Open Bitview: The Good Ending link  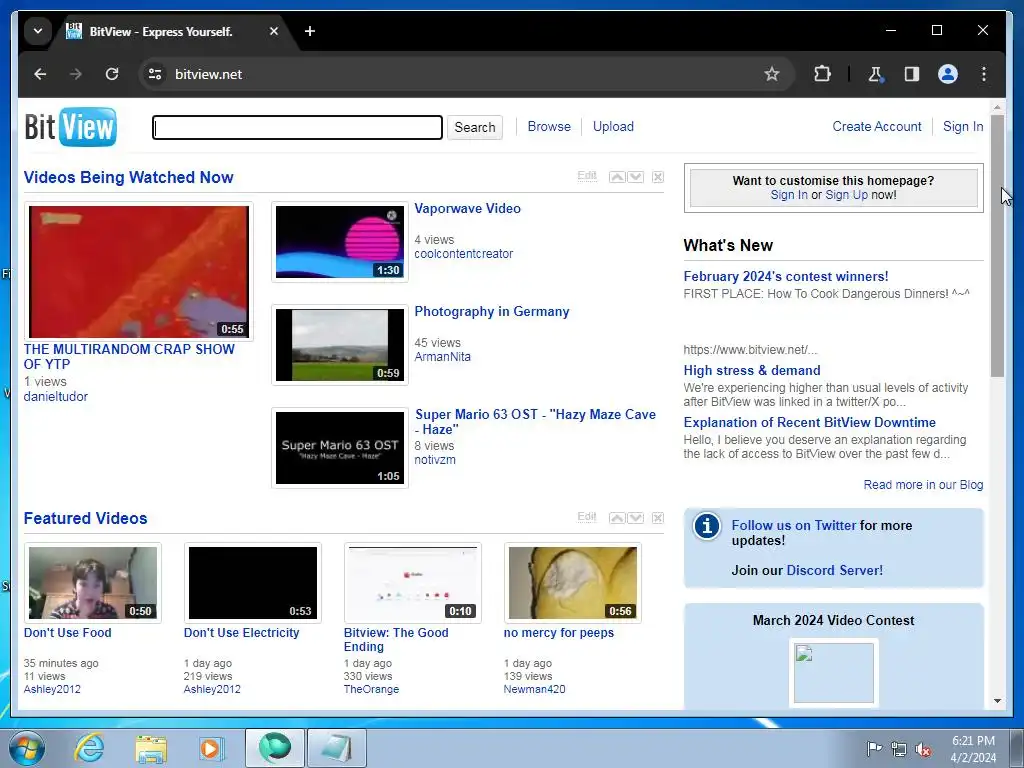coord(396,640)
